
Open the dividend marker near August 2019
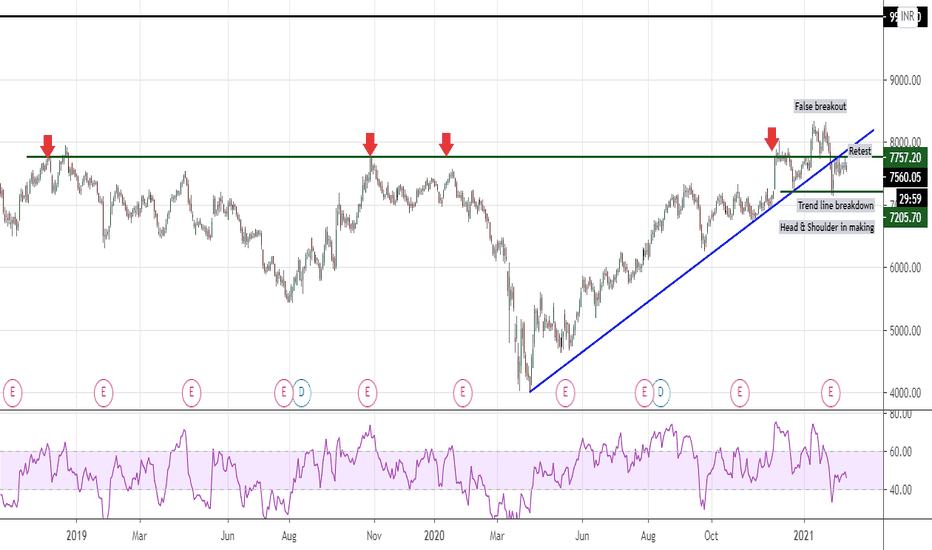(301, 392)
